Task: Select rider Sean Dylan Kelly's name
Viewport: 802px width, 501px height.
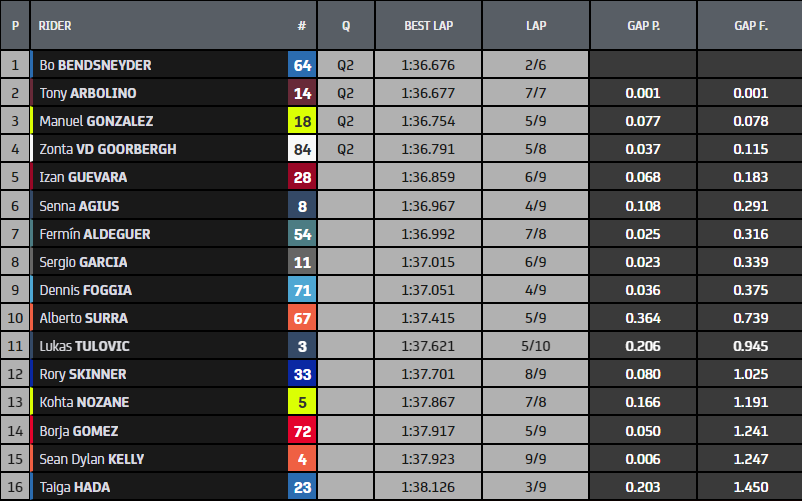Action: click(x=92, y=459)
